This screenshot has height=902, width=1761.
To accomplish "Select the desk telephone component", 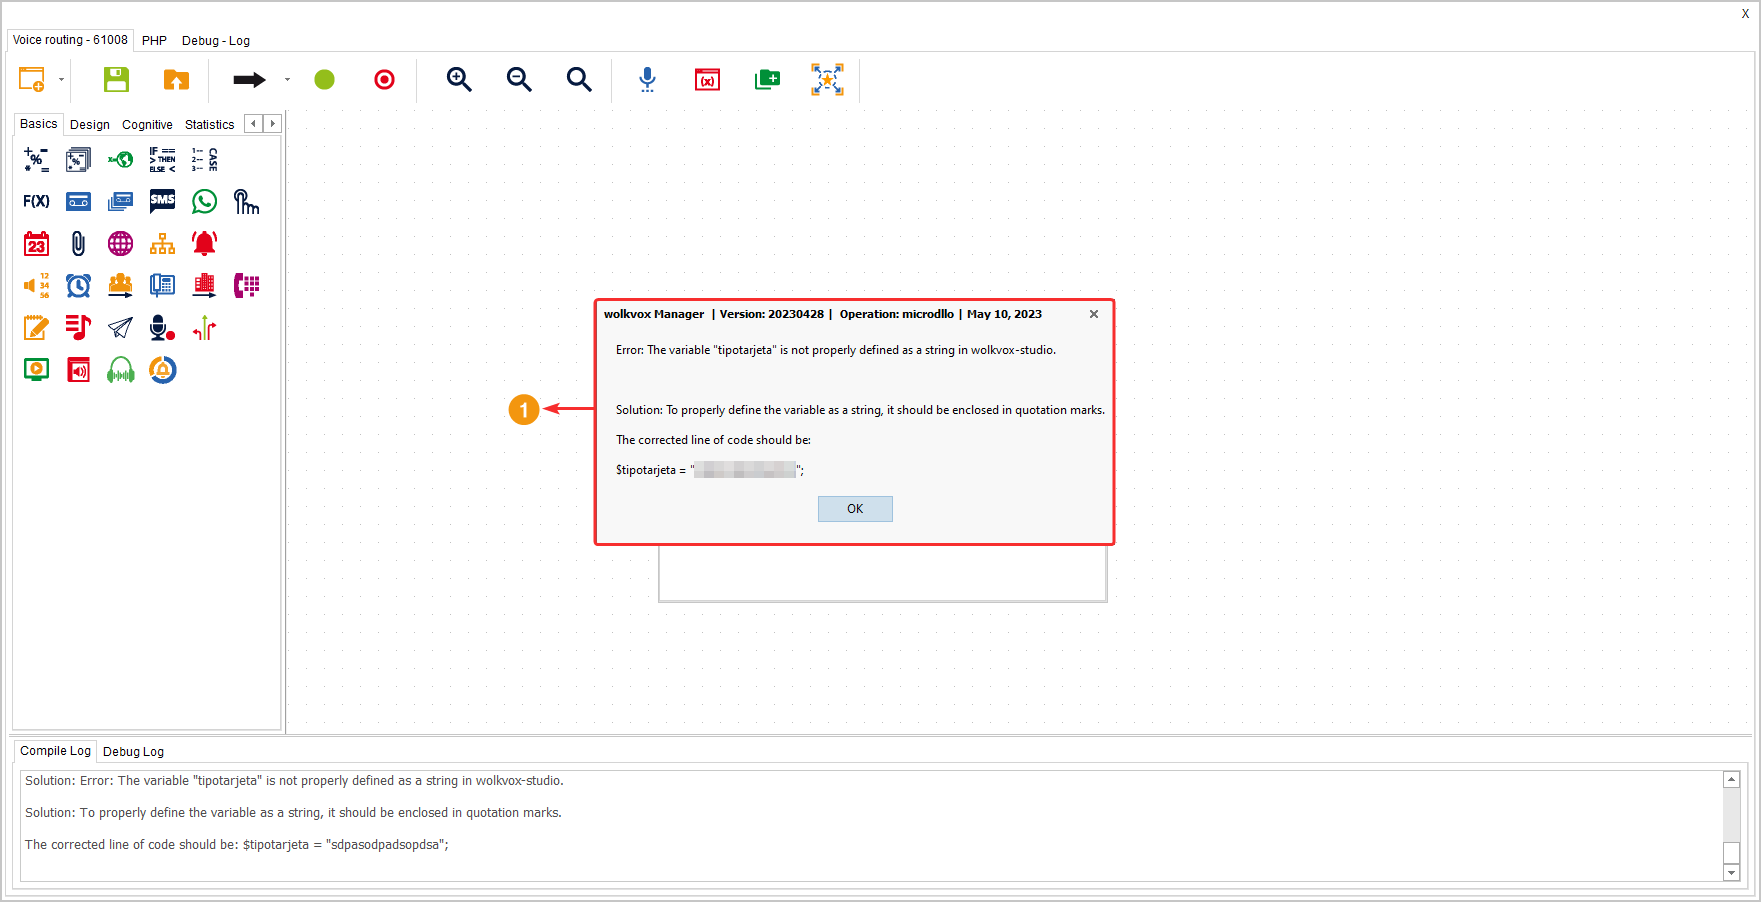I will coord(162,285).
